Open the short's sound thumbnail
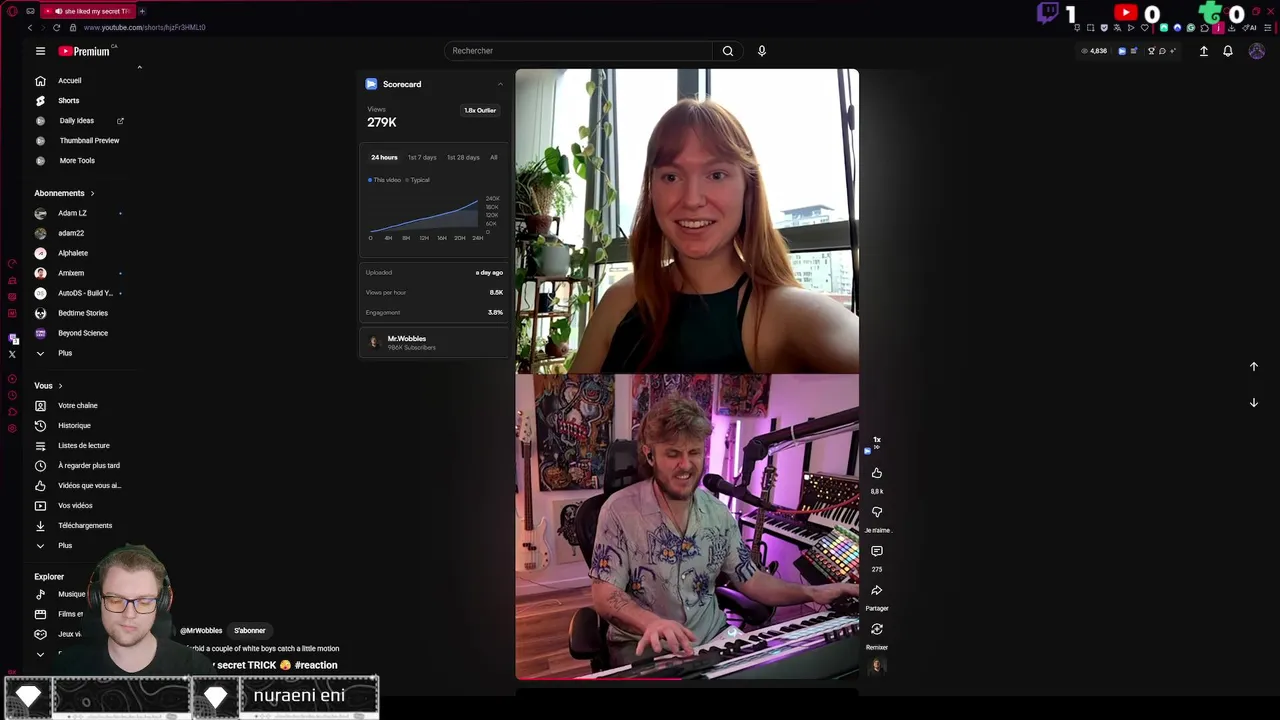 point(877,666)
